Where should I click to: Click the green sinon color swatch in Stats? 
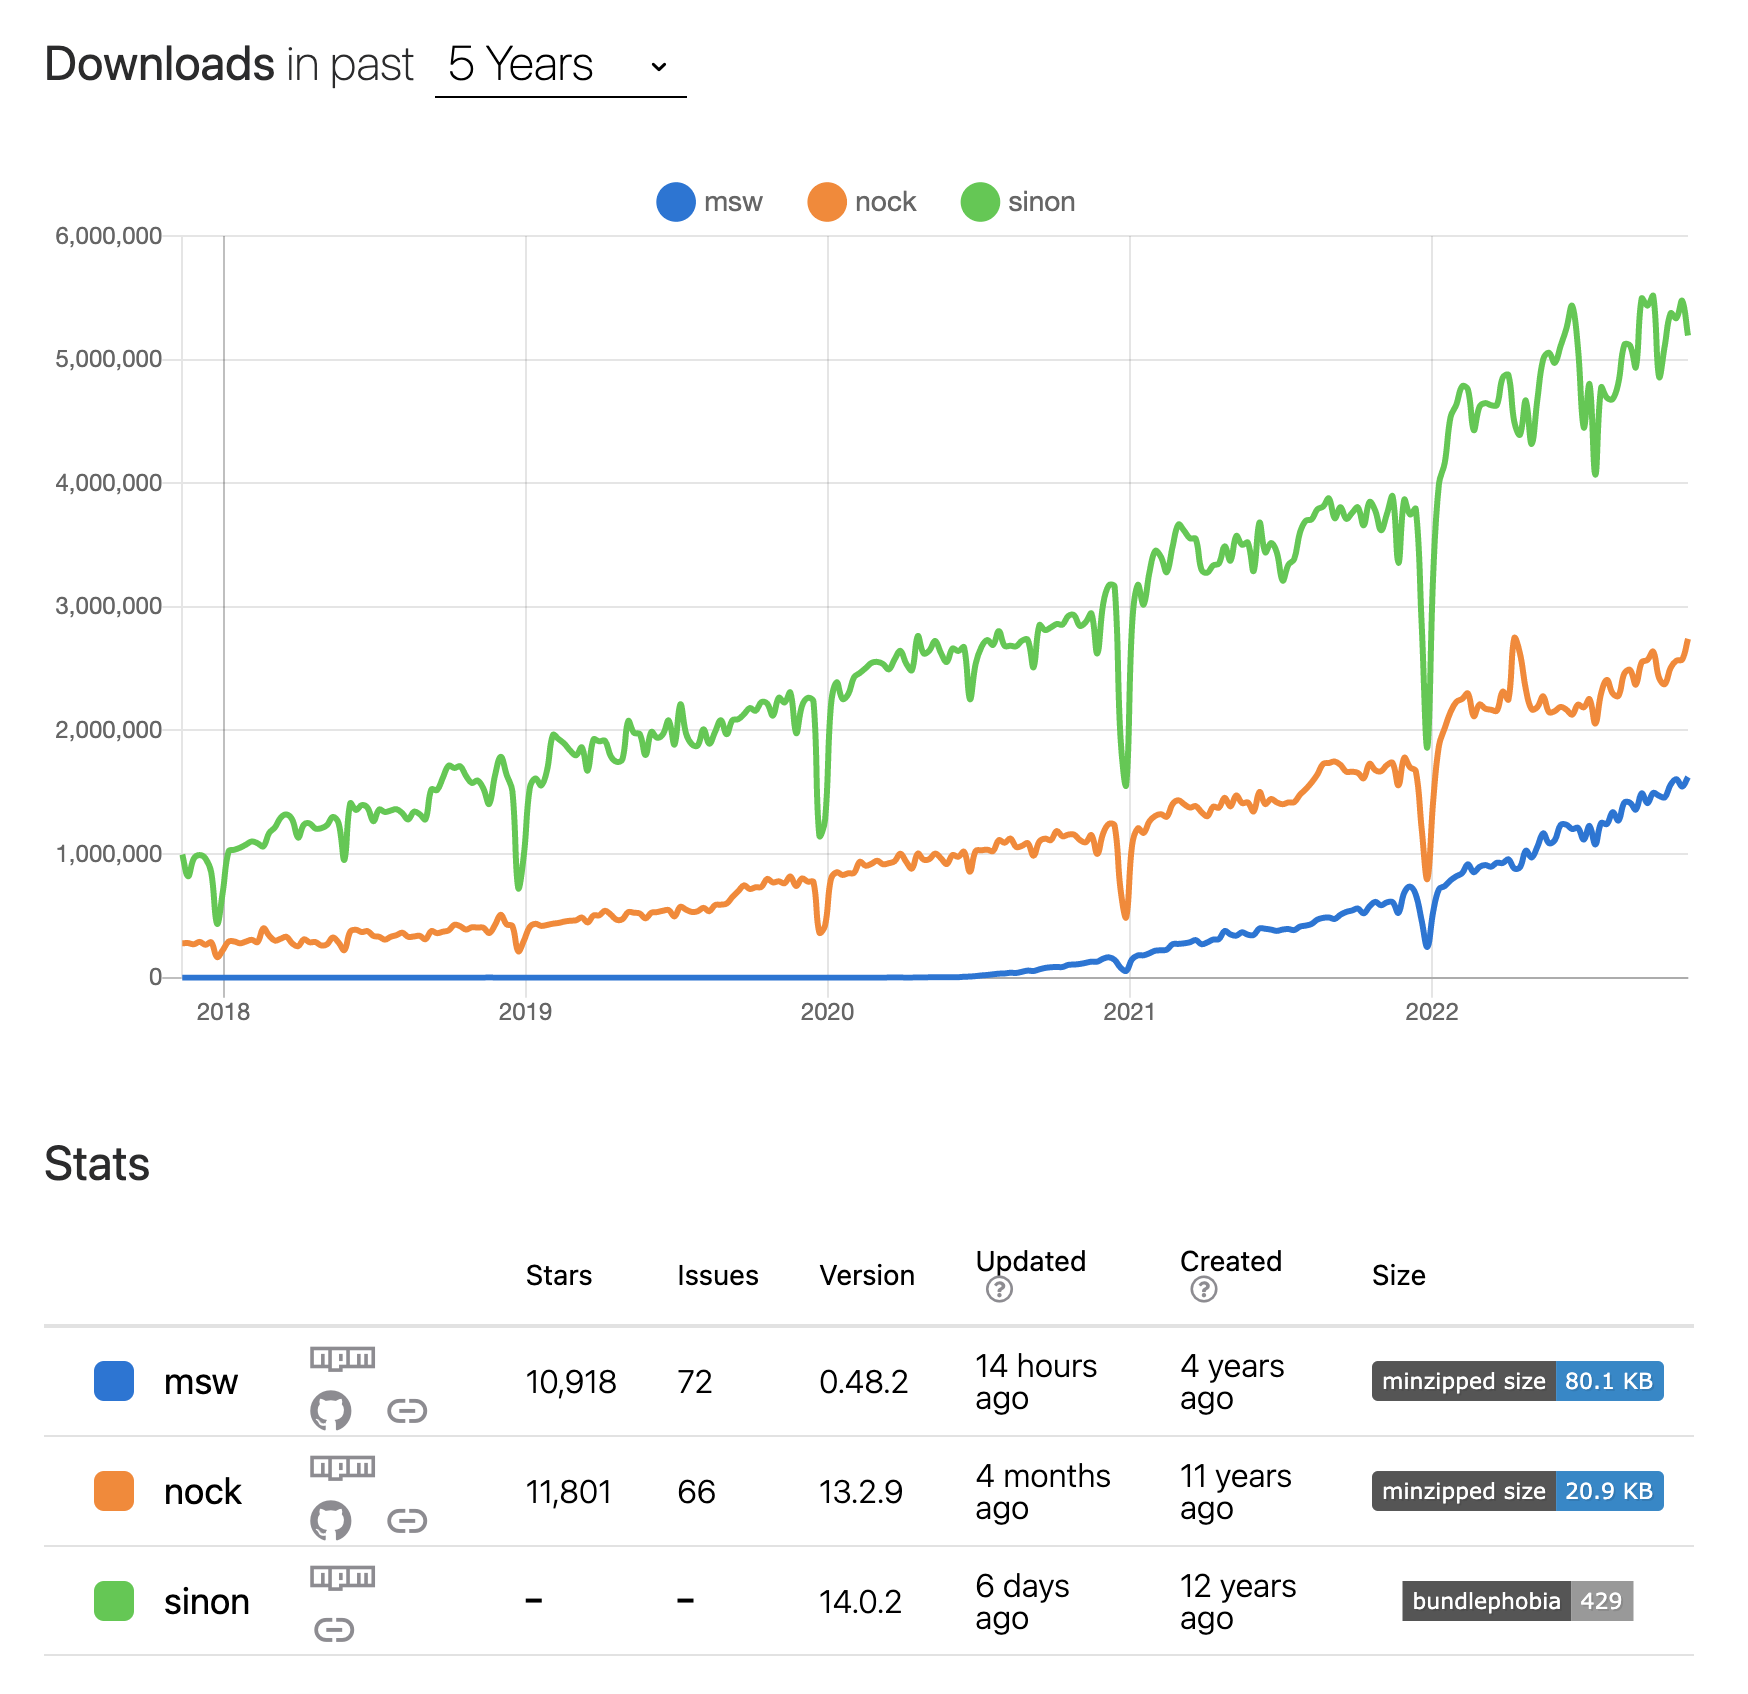[114, 1601]
